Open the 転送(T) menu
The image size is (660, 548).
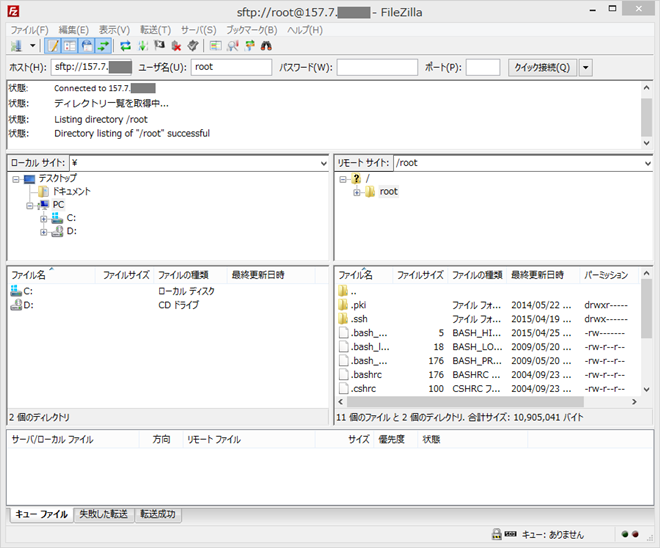pyautogui.click(x=156, y=30)
